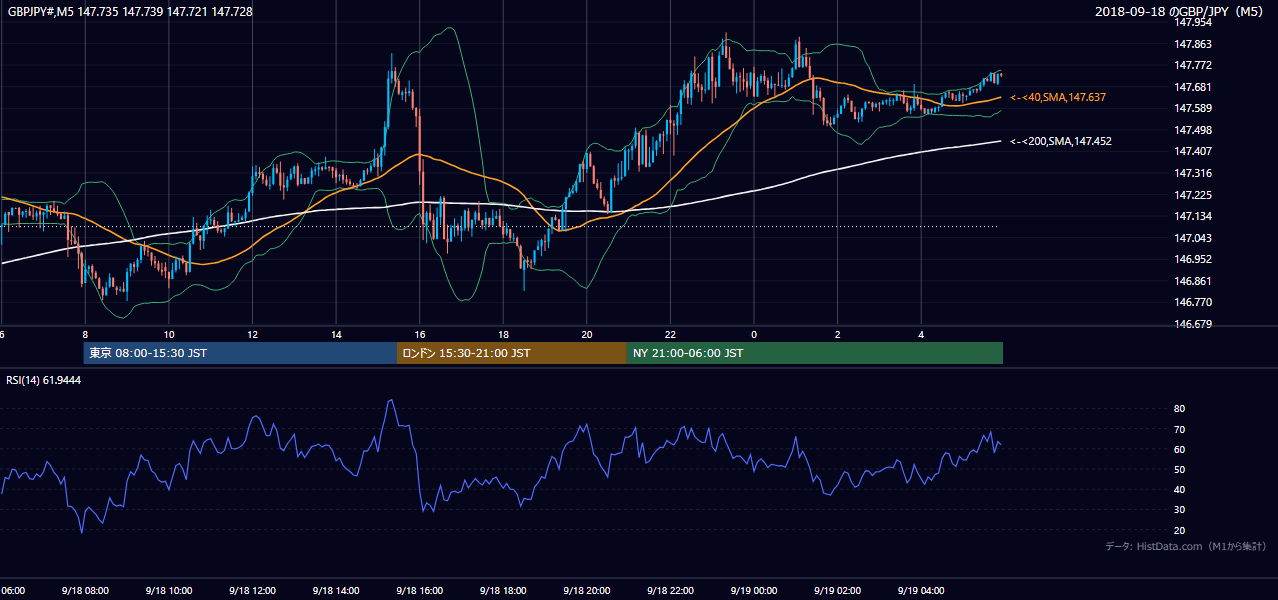This screenshot has width=1278, height=600.
Task: Click the 2018-09-18 GBP/JPY (M5) title
Action: coord(1179,11)
